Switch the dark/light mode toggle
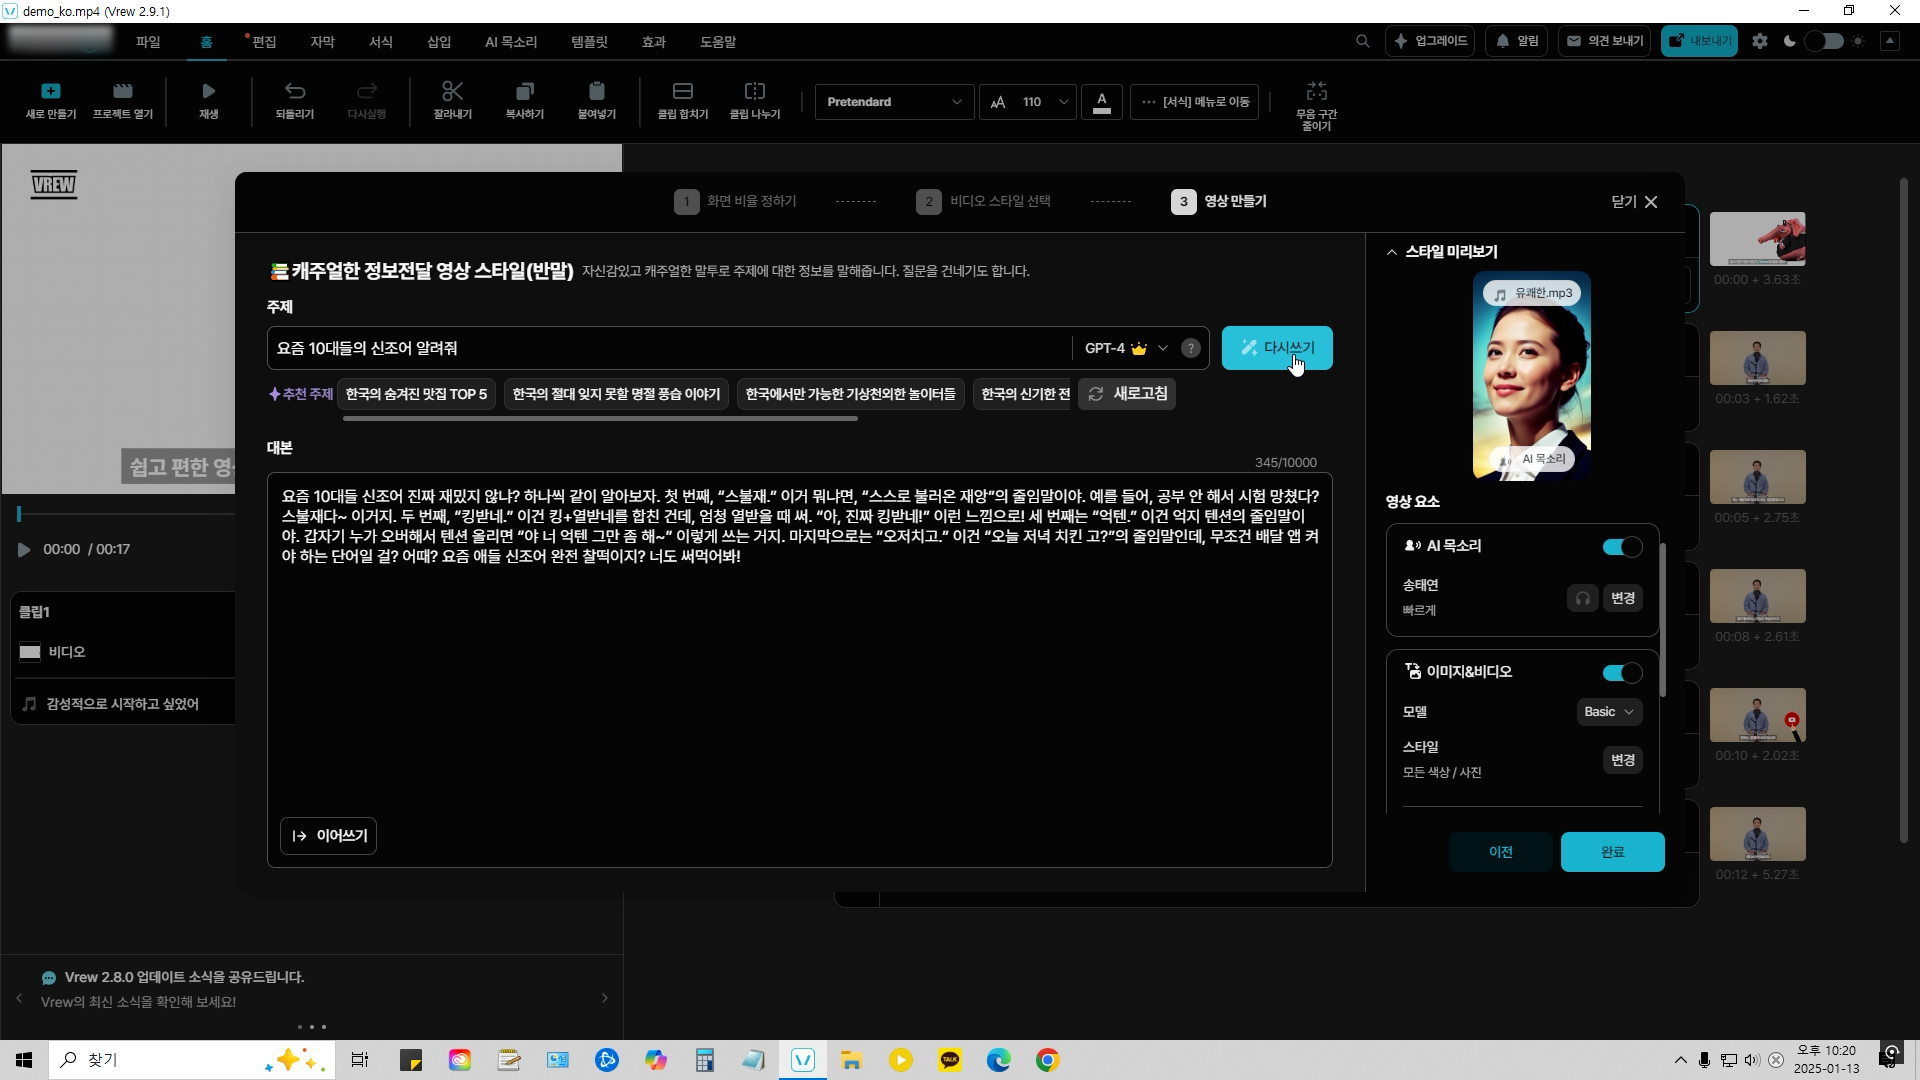 (1823, 42)
